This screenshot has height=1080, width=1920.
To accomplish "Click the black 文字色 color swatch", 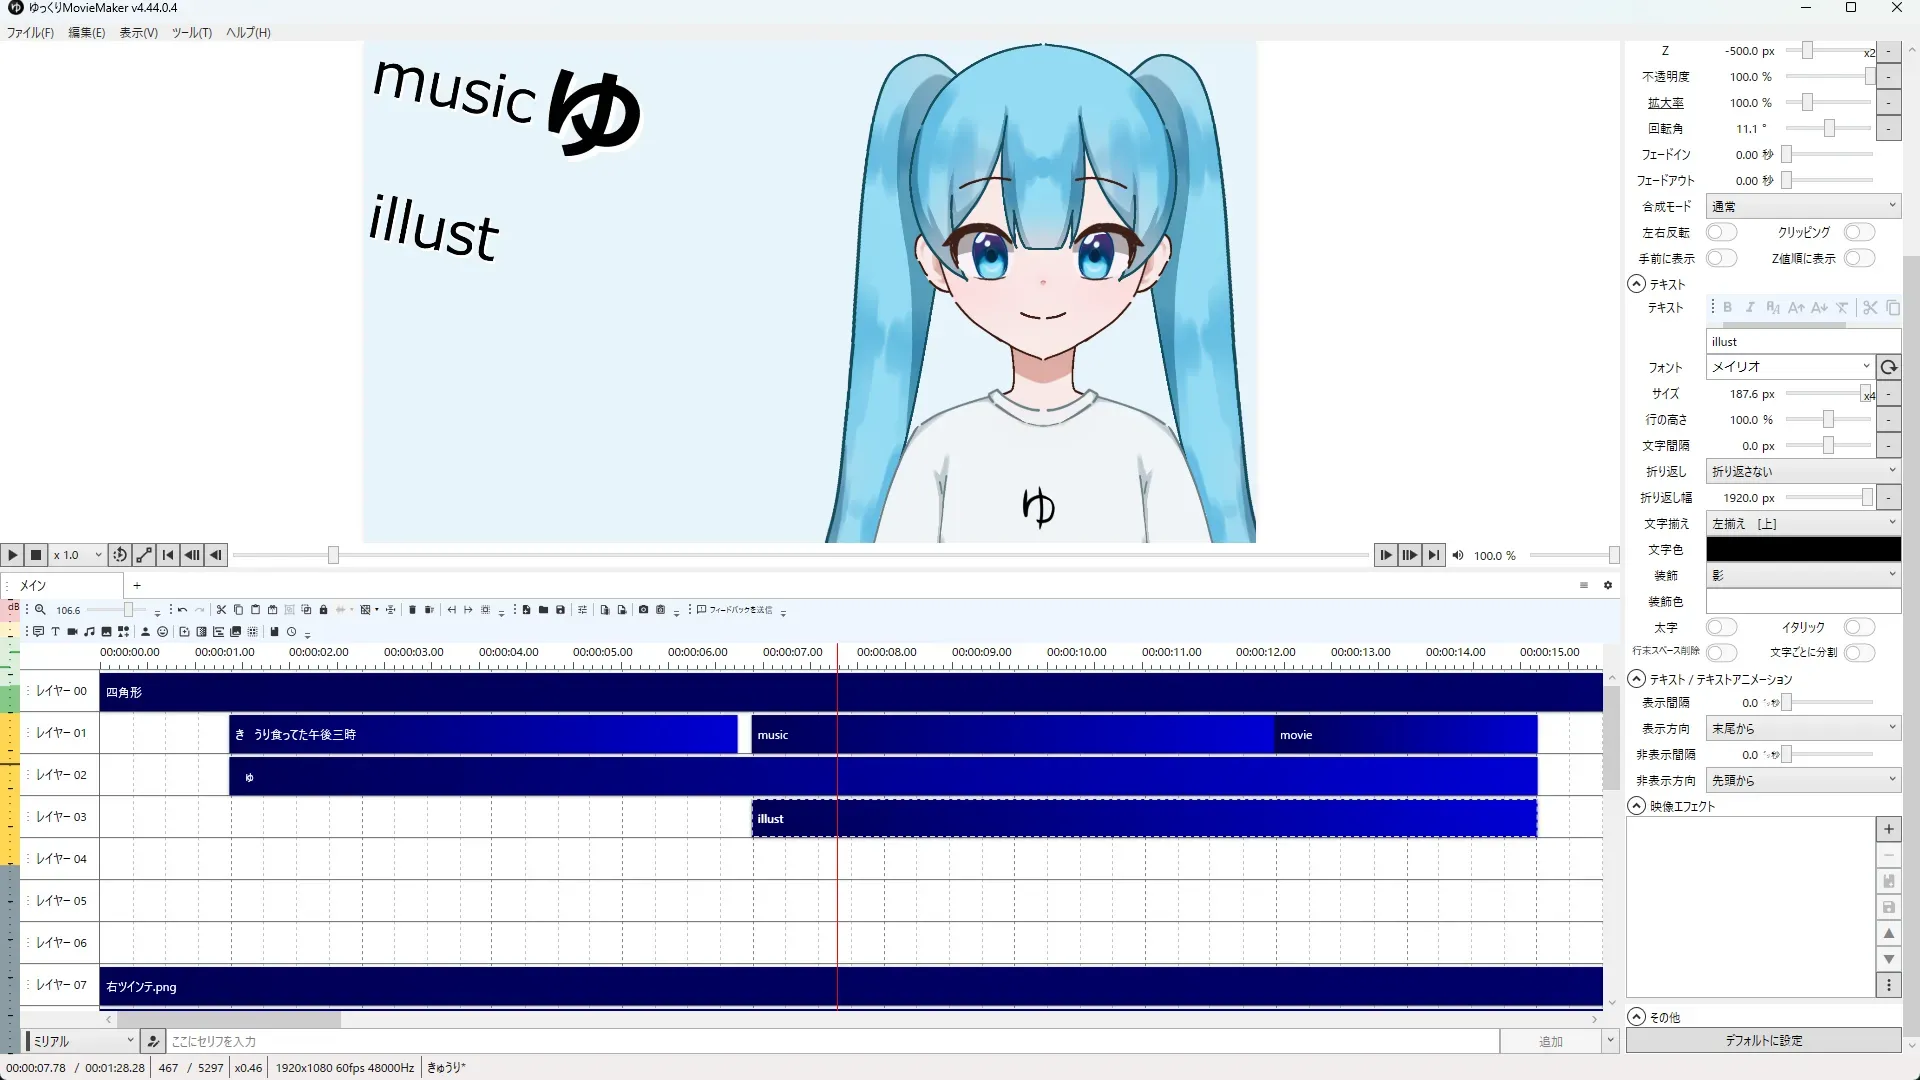I will (1802, 549).
